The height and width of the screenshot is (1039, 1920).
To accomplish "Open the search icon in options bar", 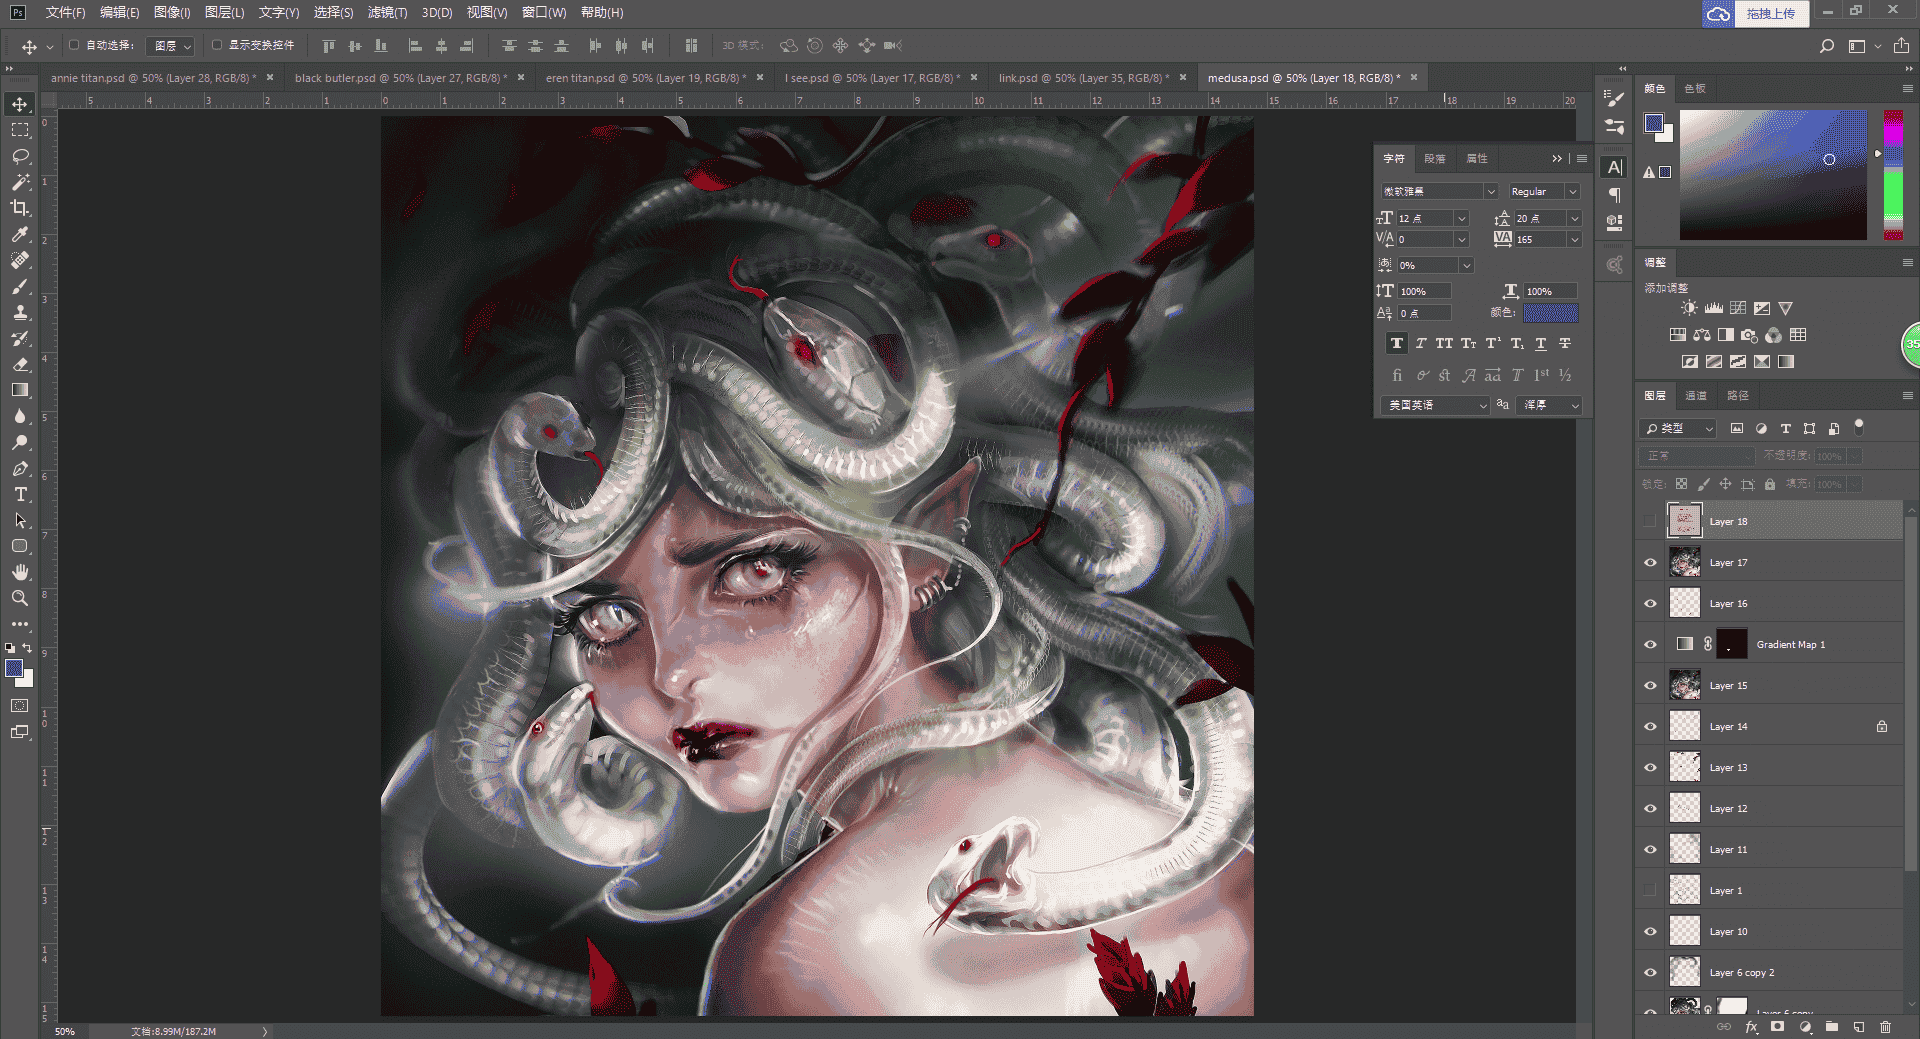I will tap(1827, 46).
